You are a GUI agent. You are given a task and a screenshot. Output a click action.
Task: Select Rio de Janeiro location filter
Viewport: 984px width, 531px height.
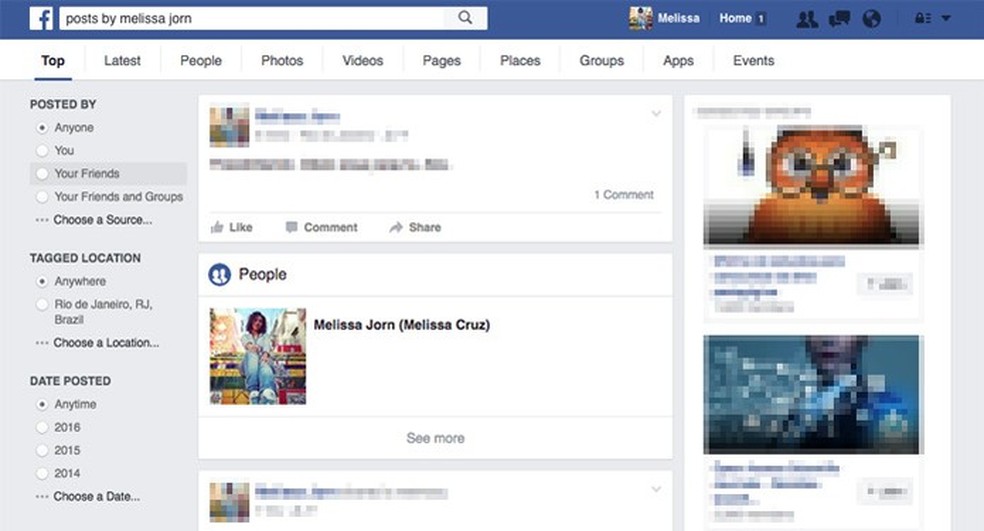42,304
